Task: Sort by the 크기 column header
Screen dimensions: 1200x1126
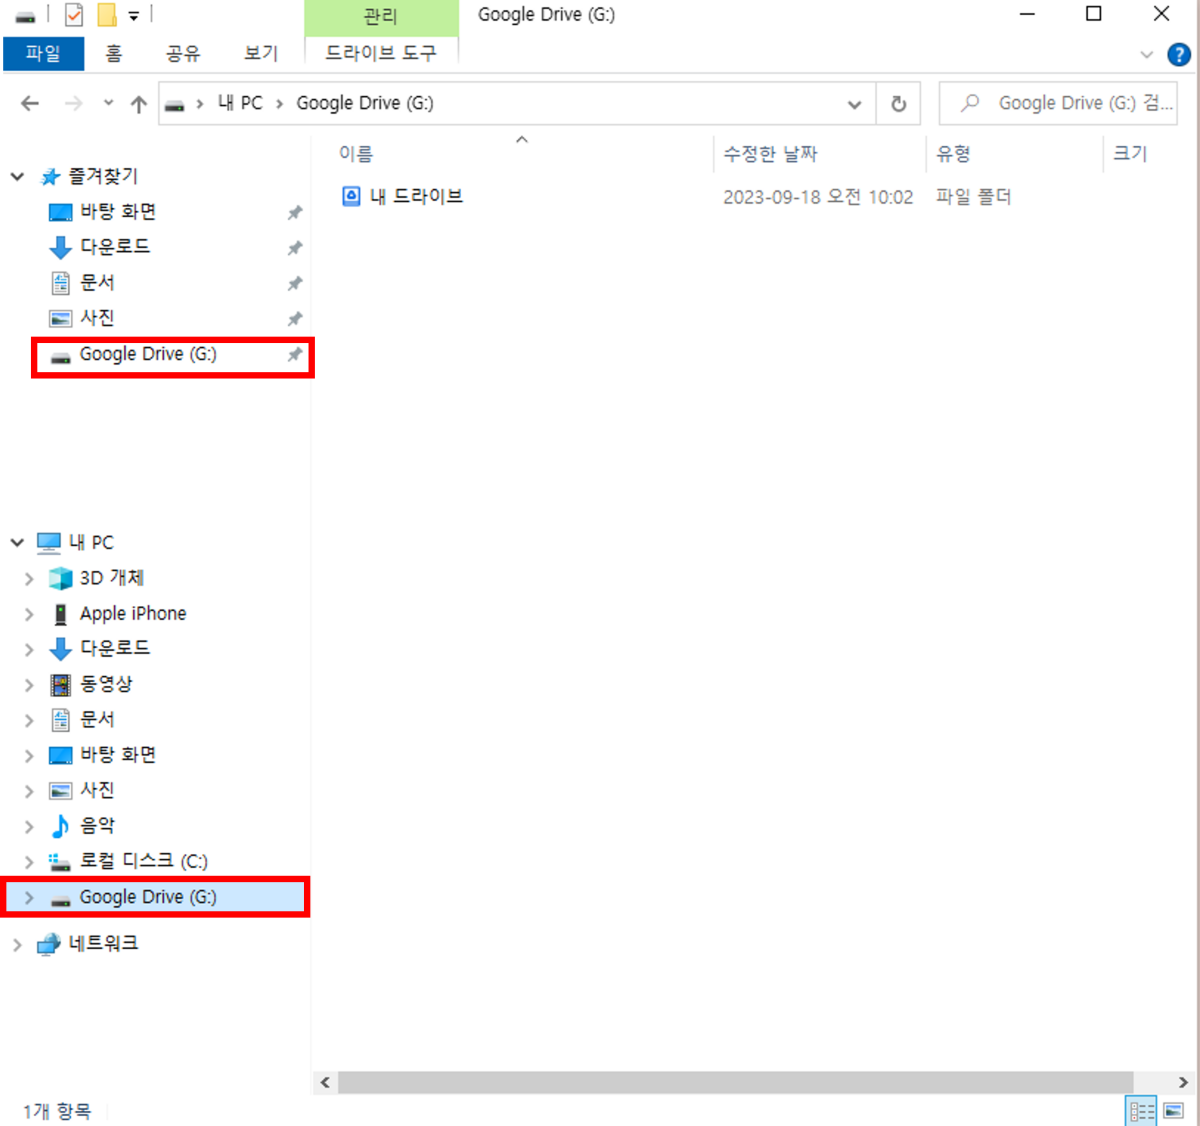Action: [x=1130, y=154]
